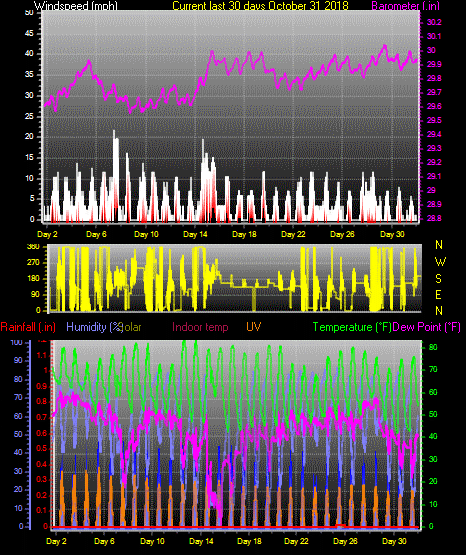Select the 'Dew Point (°F)' legend label

pos(427,327)
